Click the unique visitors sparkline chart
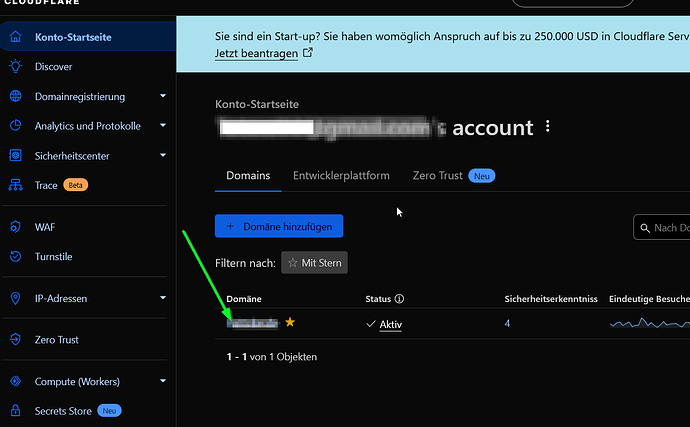Screen dimensions: 690x427 [x=650, y=324]
